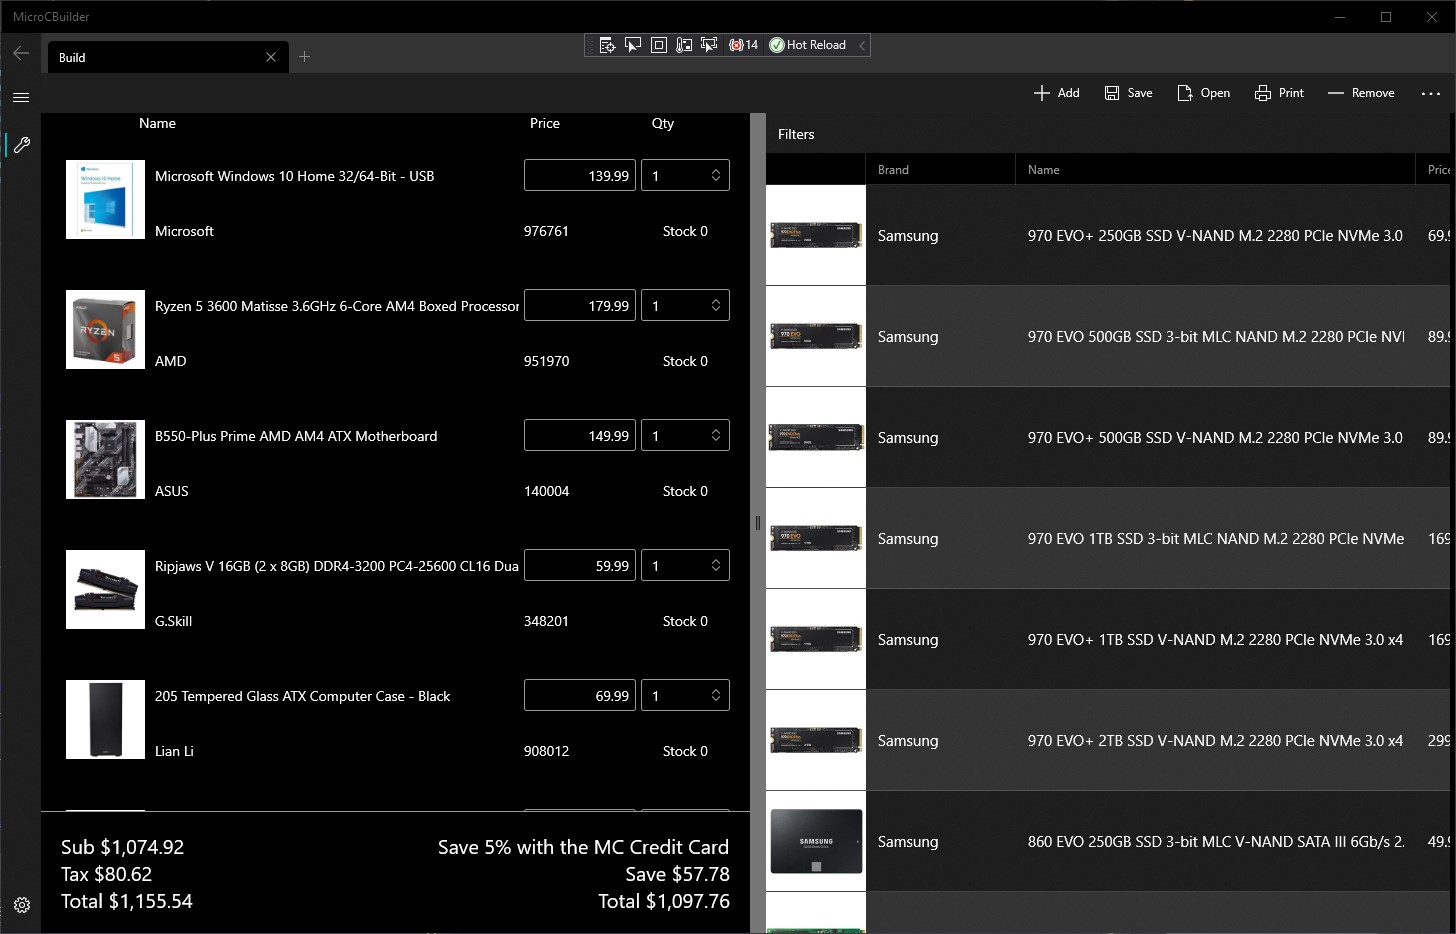Screen dimensions: 1456x934
Task: Edit the Windows 10 Home price field
Action: (580, 175)
